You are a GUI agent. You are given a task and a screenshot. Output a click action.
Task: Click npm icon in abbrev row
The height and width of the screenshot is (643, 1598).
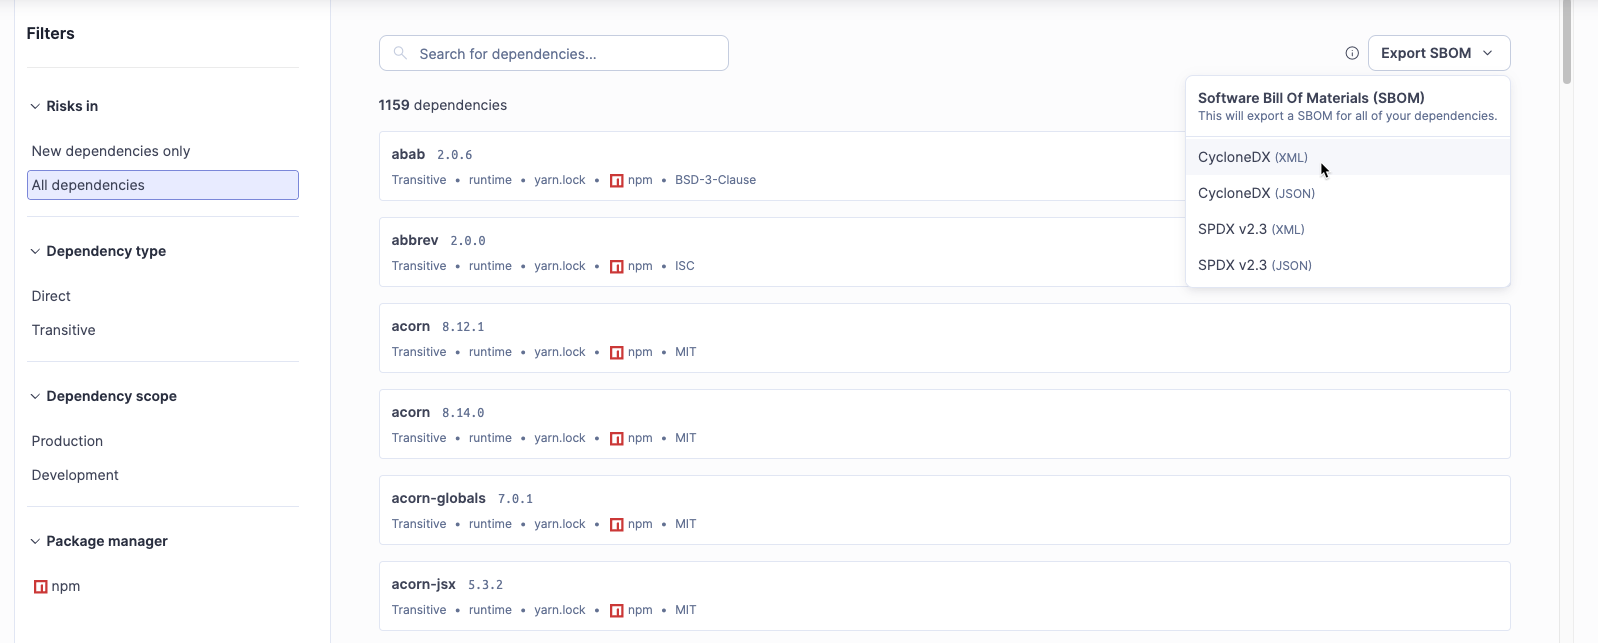click(617, 267)
